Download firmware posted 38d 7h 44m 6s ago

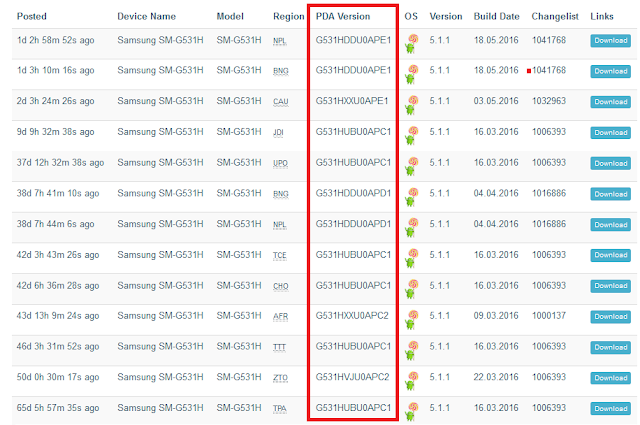pyautogui.click(x=610, y=225)
